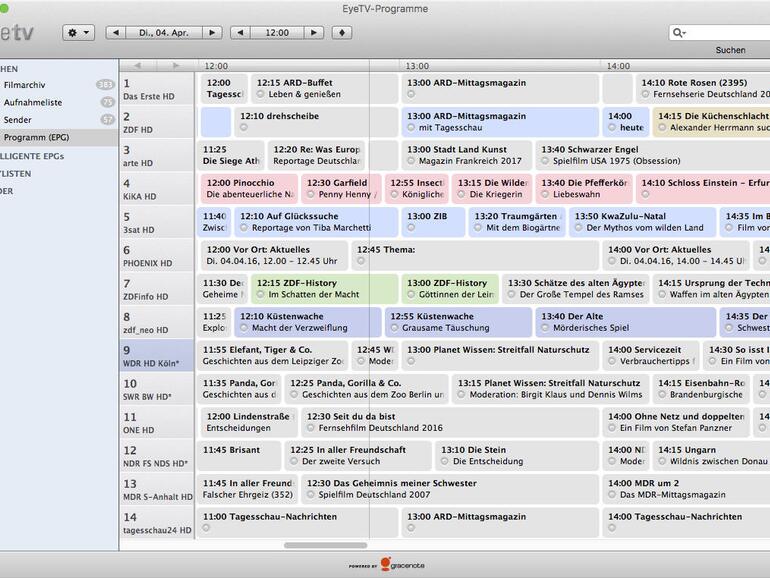The image size is (770, 578).
Task: Select Programm (EPG) sidebar item
Action: pos(58,138)
